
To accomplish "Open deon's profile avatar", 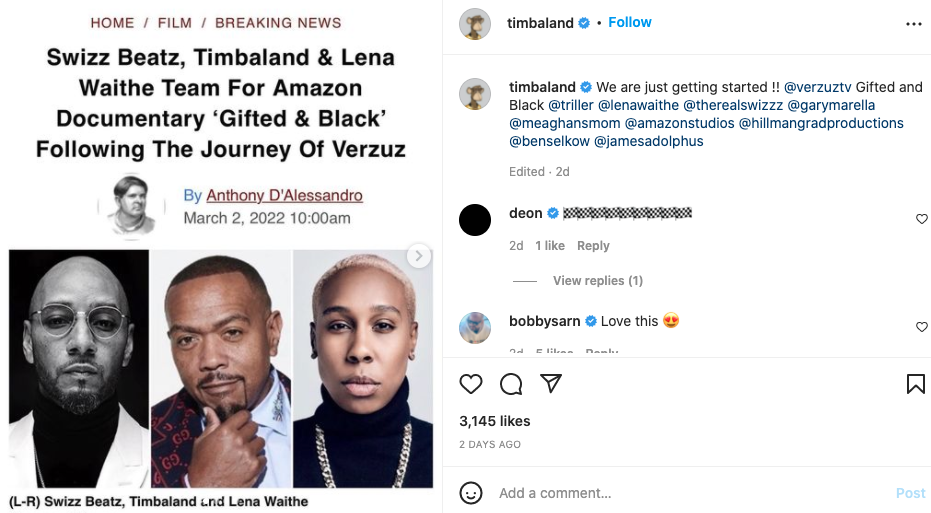I will point(475,219).
